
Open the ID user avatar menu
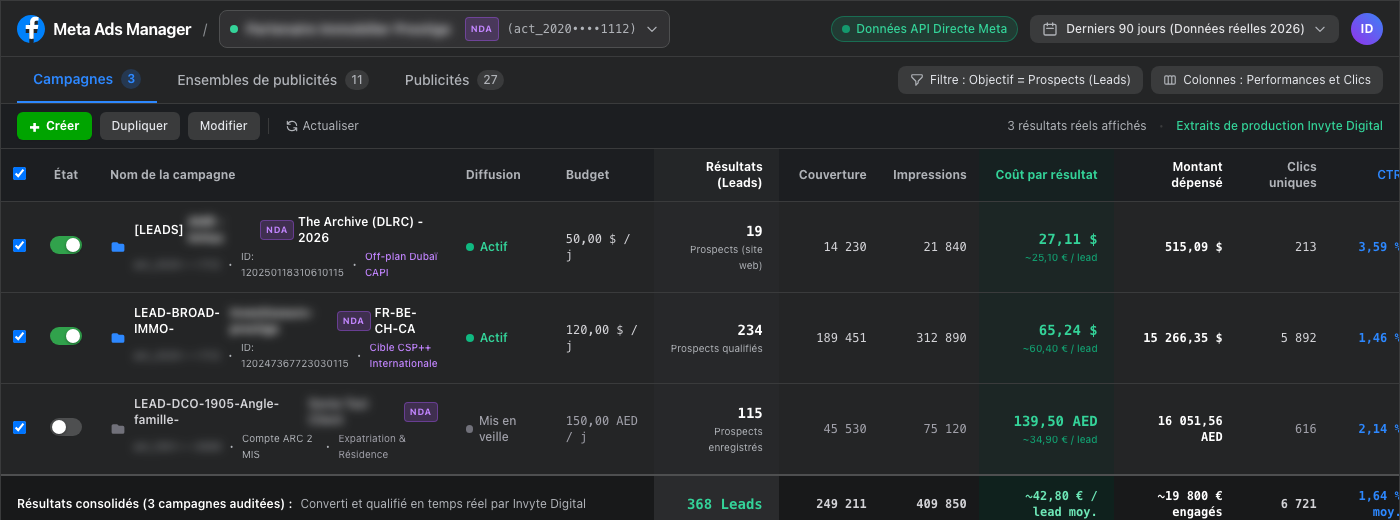point(1367,29)
